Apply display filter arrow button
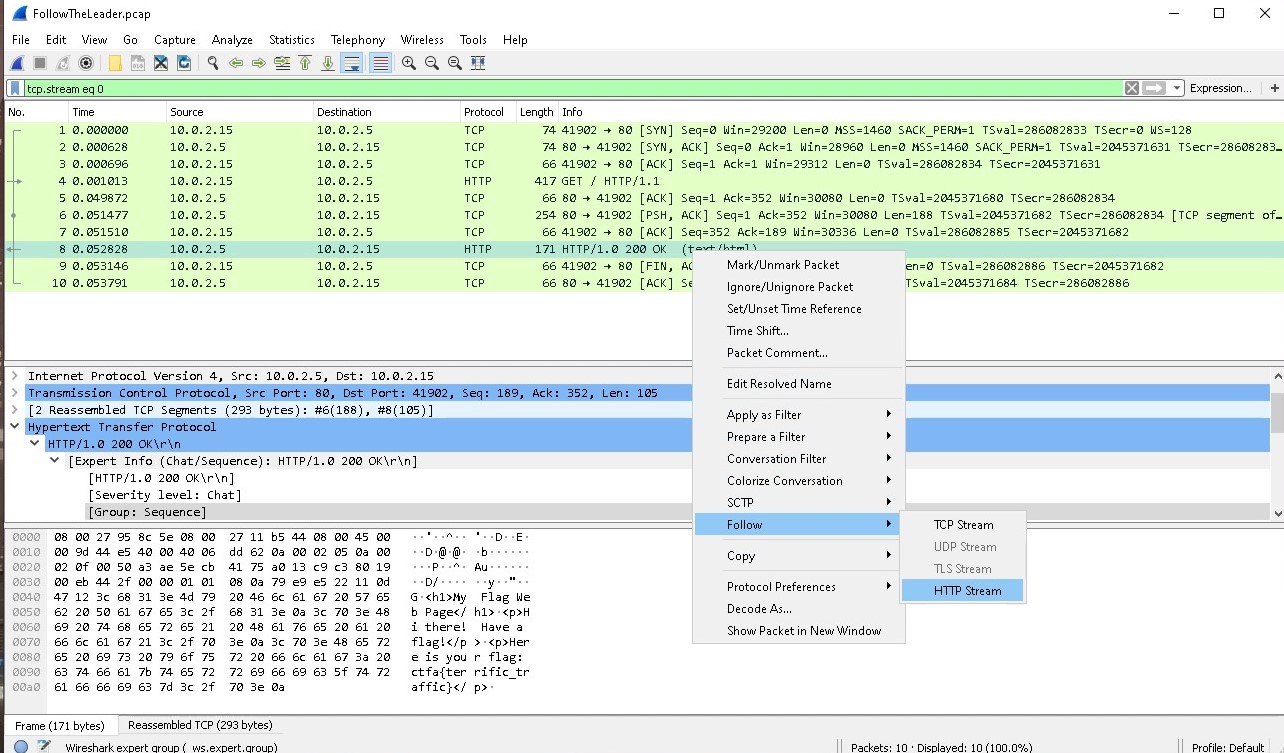The image size is (1284, 753). click(1154, 88)
